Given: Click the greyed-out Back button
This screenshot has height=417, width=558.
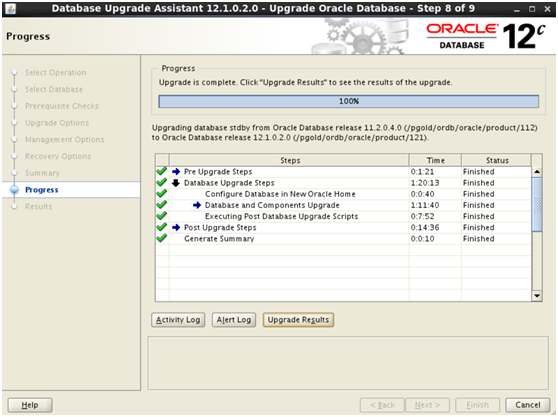Looking at the screenshot, I should 382,405.
